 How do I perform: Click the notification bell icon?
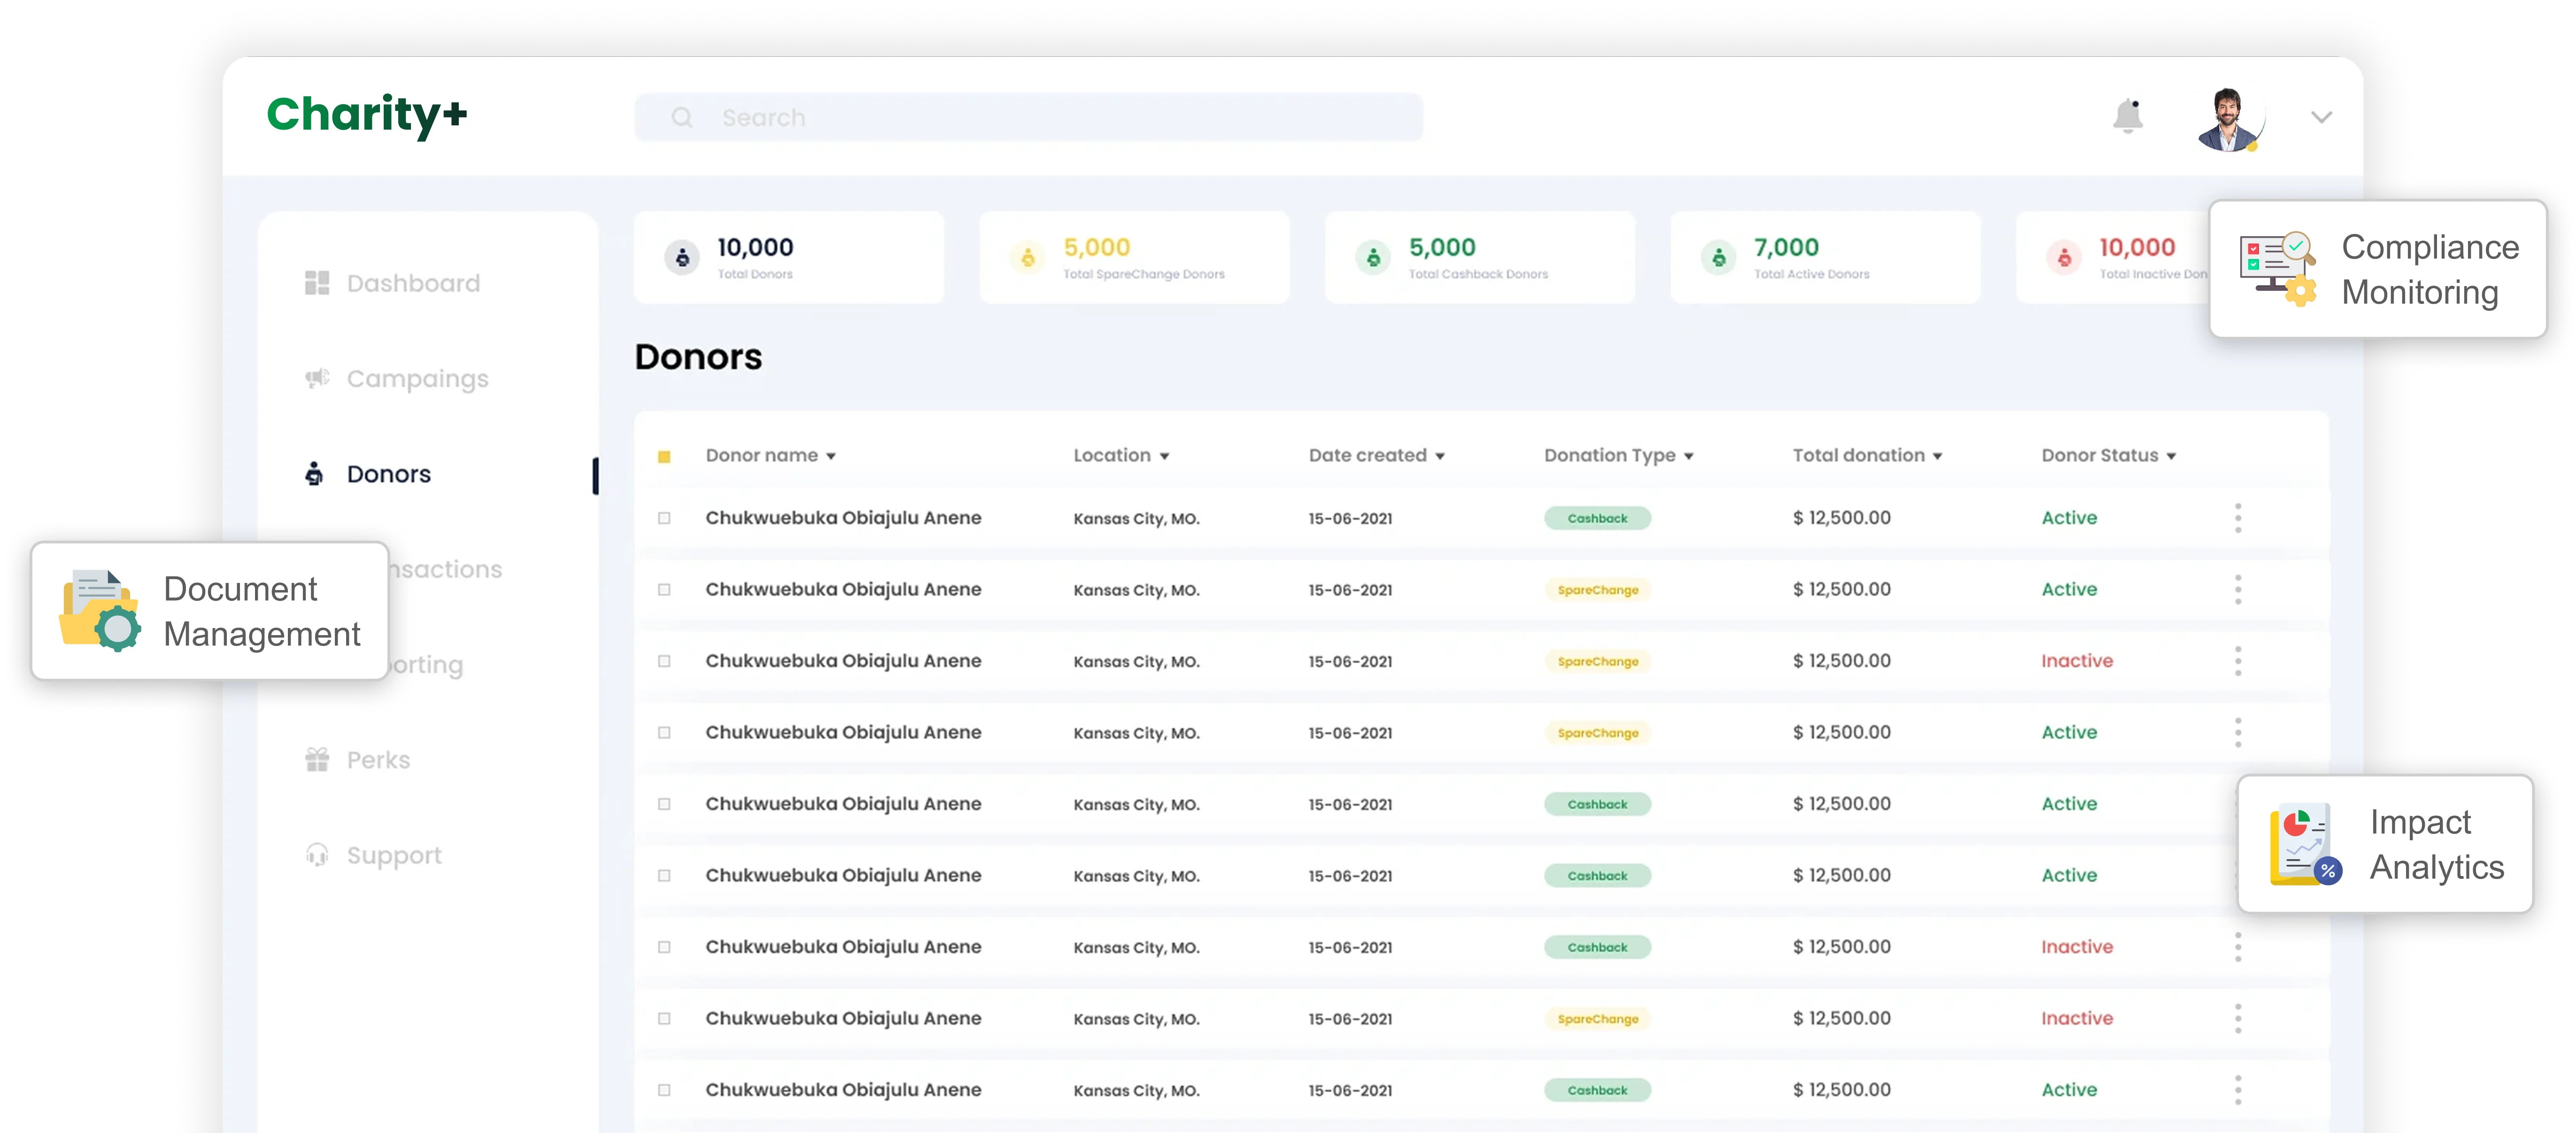coord(2129,116)
